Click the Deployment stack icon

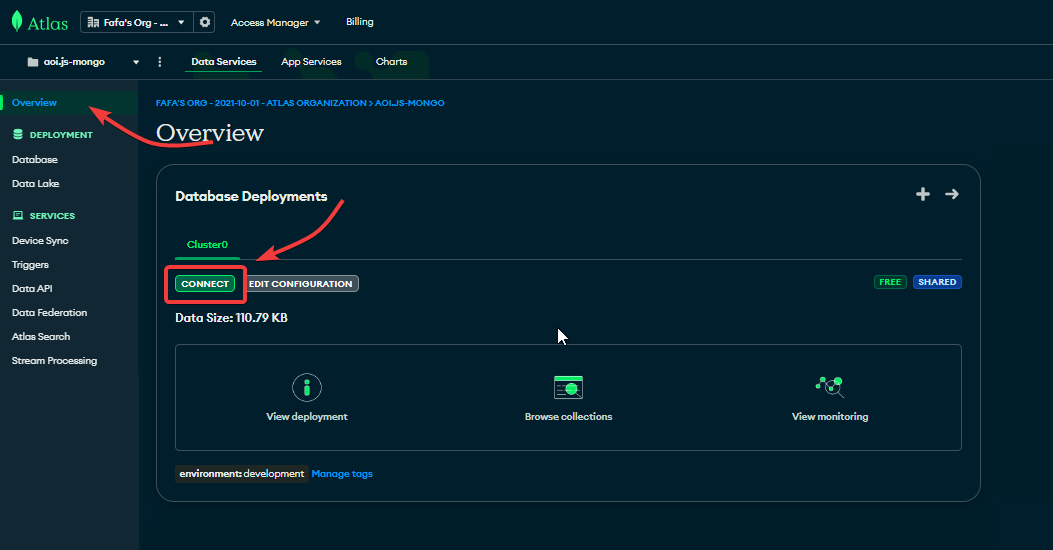tap(18, 135)
